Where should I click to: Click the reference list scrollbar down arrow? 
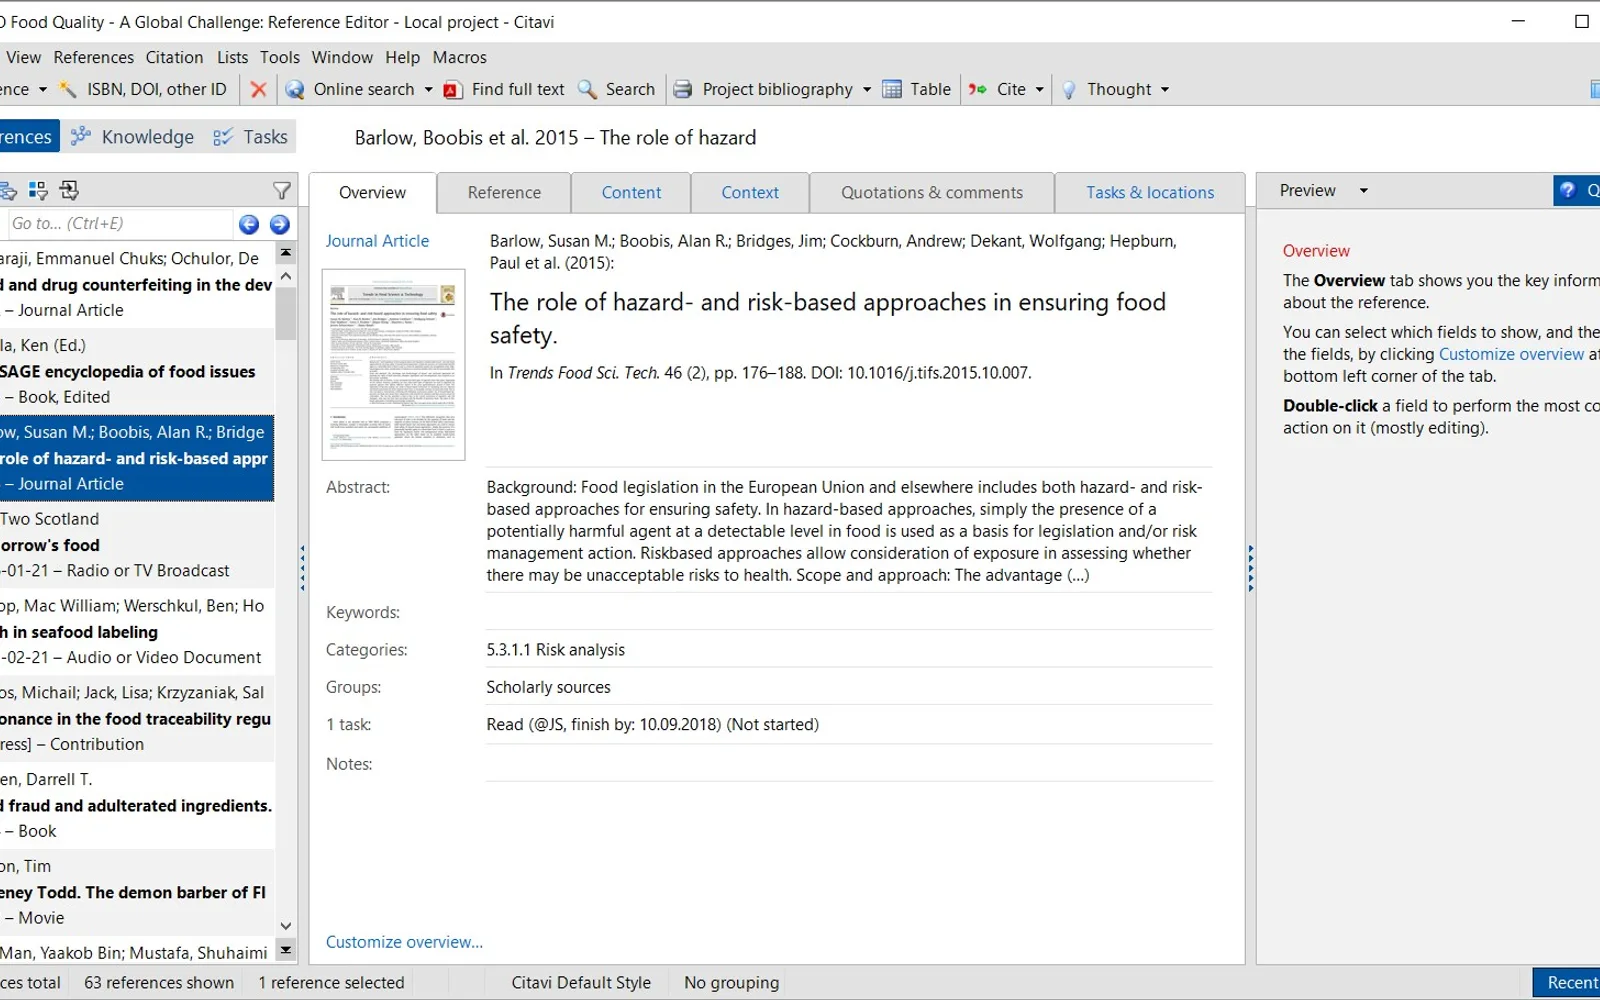click(286, 926)
